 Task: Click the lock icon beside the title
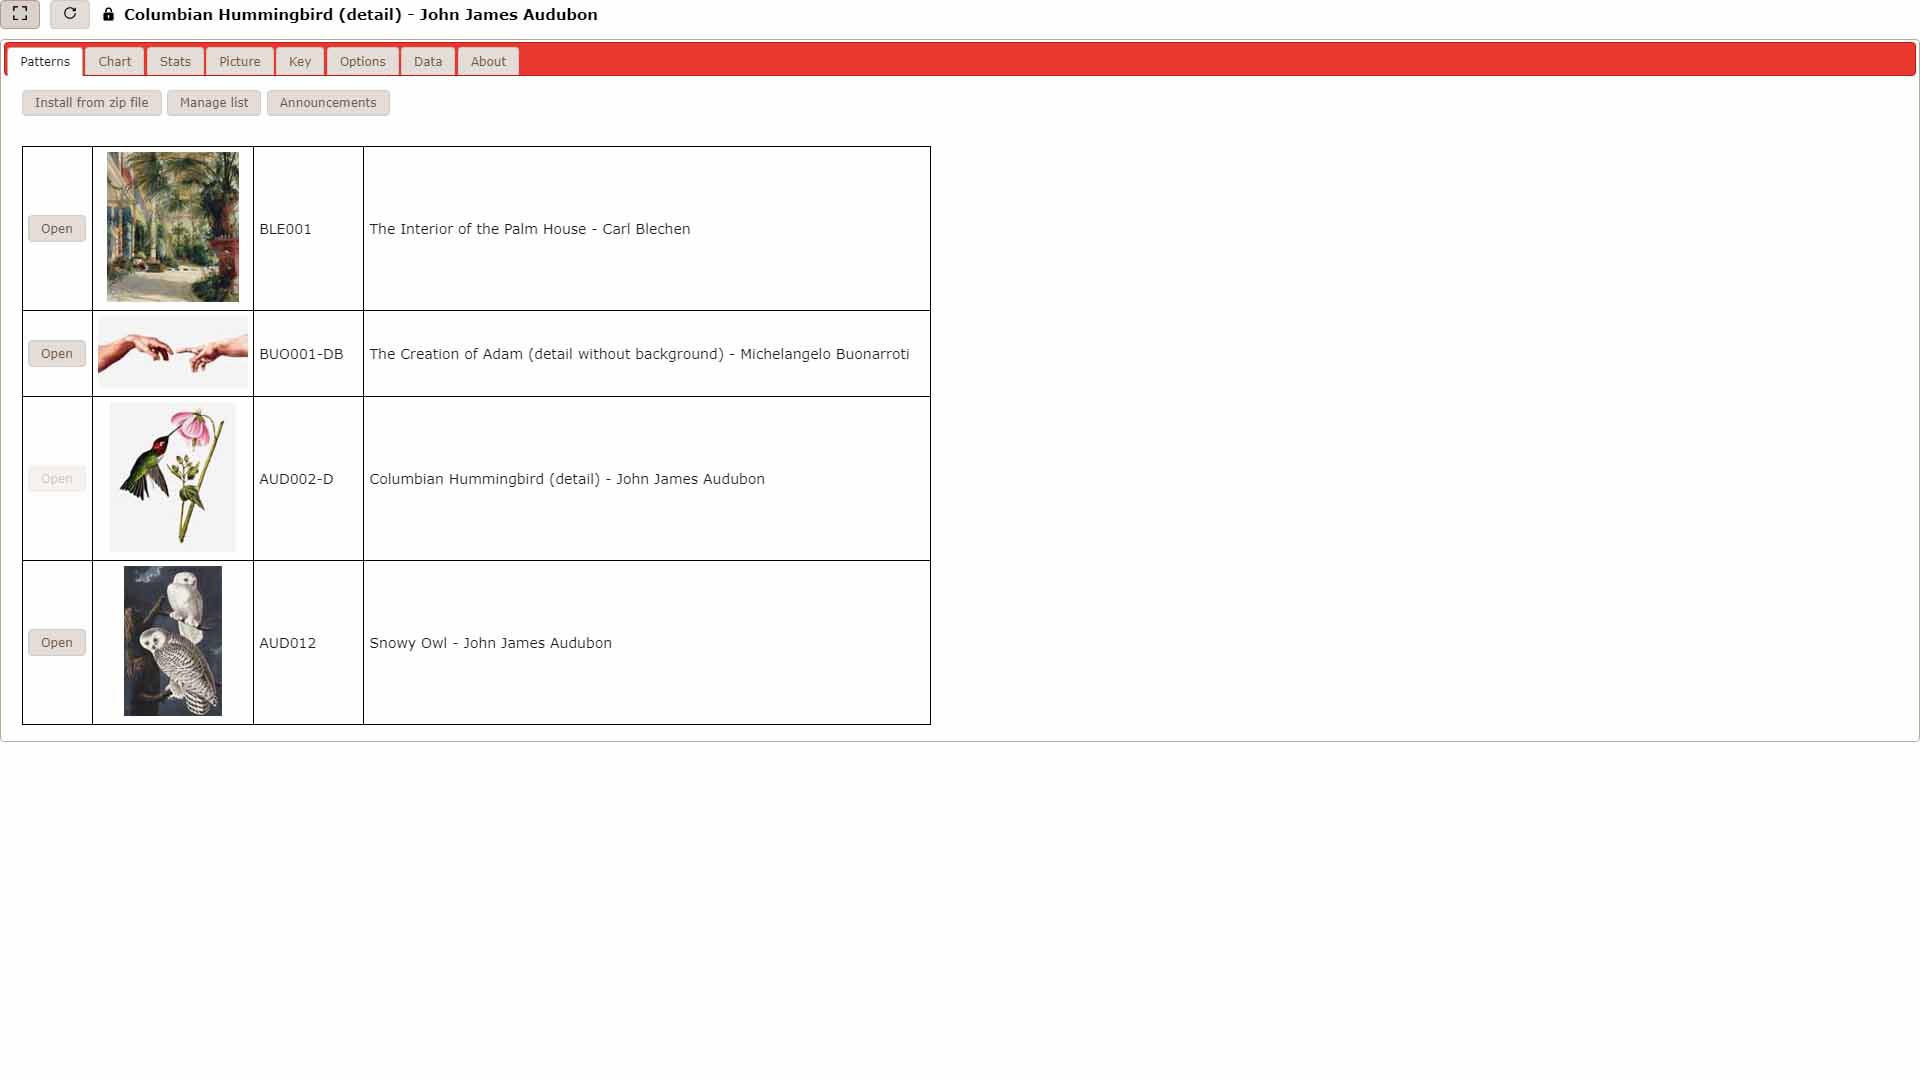108,15
